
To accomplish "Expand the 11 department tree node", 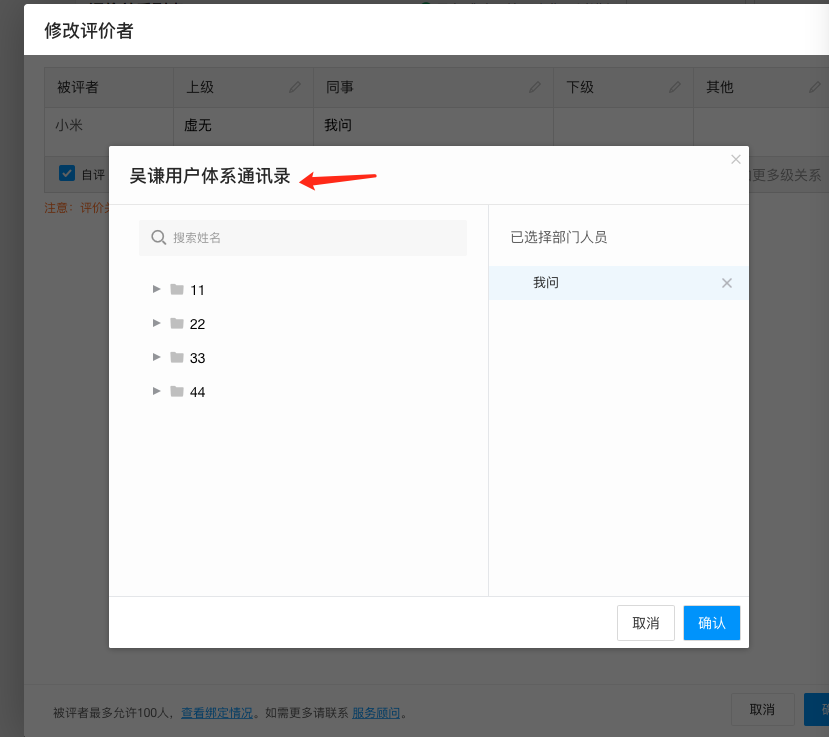I will point(156,289).
